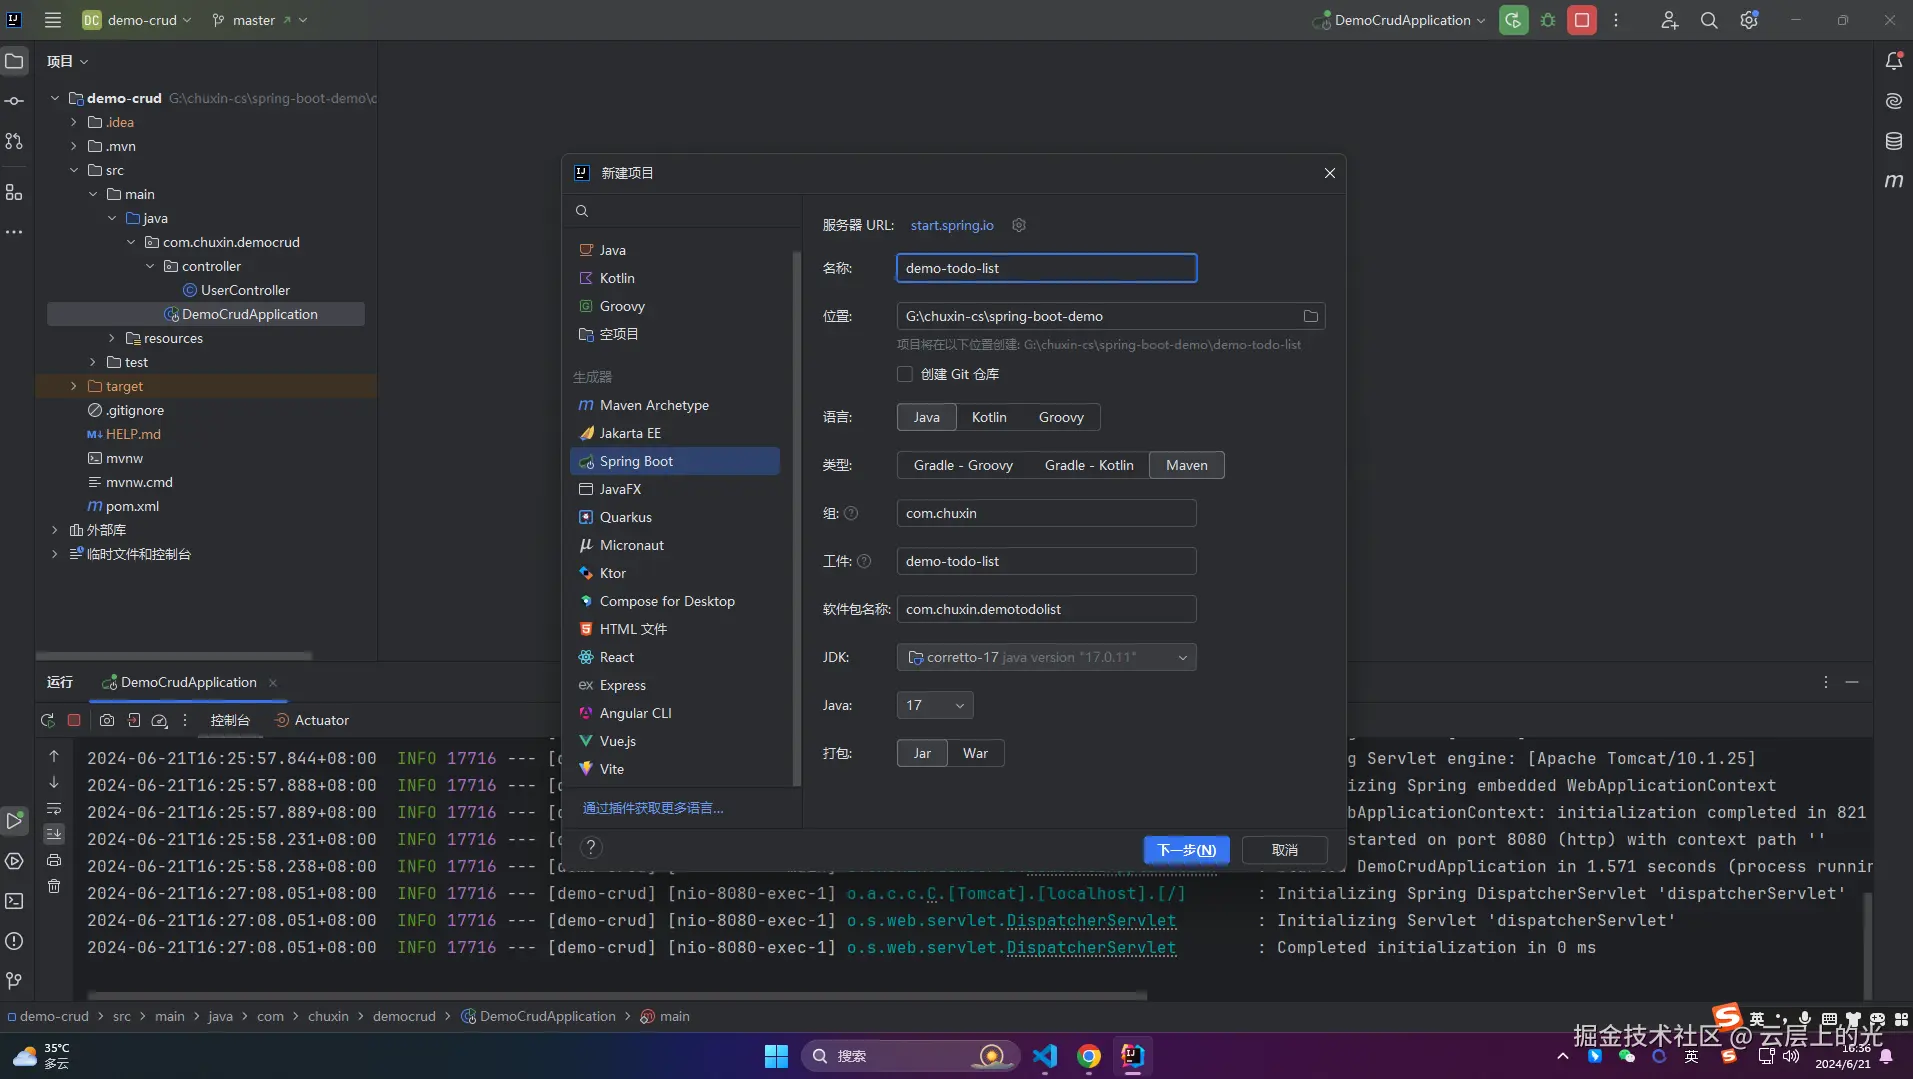Click the 下一步(N) next button
The width and height of the screenshot is (1913, 1079).
[x=1186, y=850]
